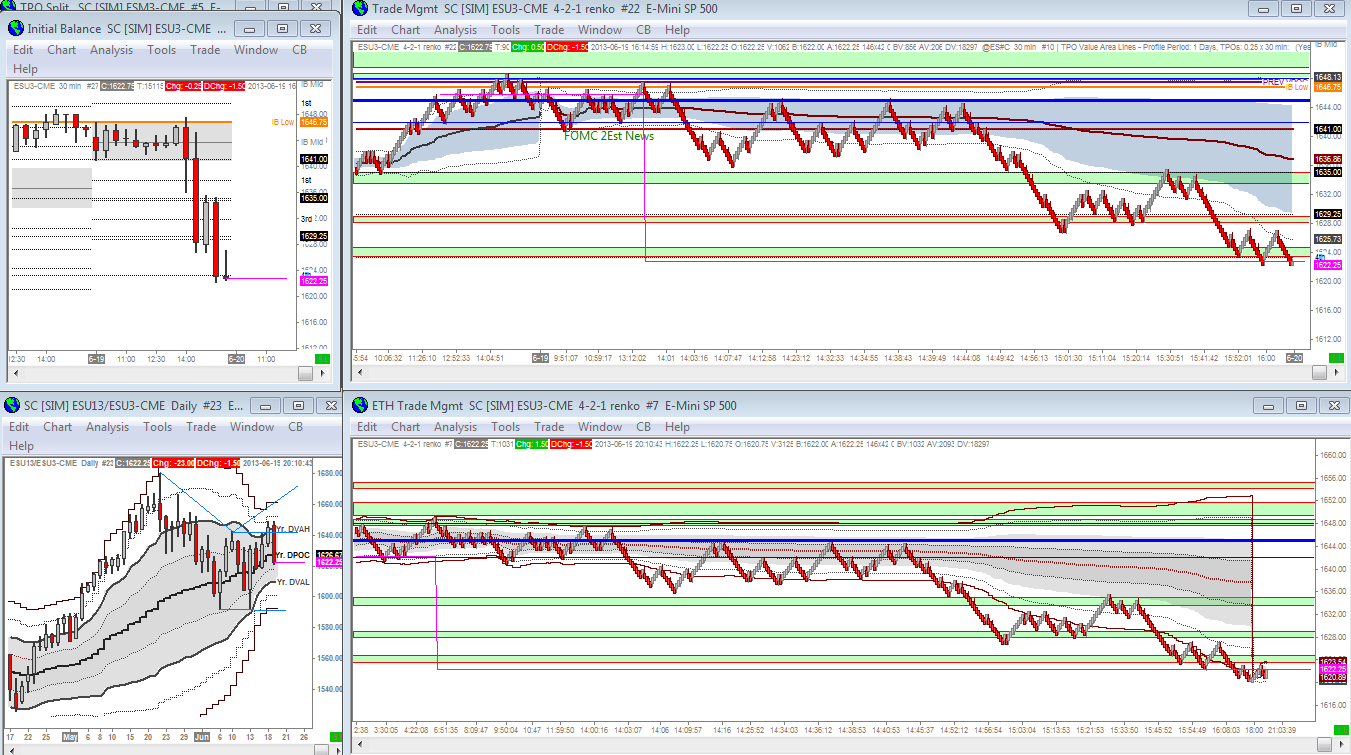Click the 1648.13 price label in Trade Mgmt #22
Screen dimensions: 1351x755
click(1328, 77)
